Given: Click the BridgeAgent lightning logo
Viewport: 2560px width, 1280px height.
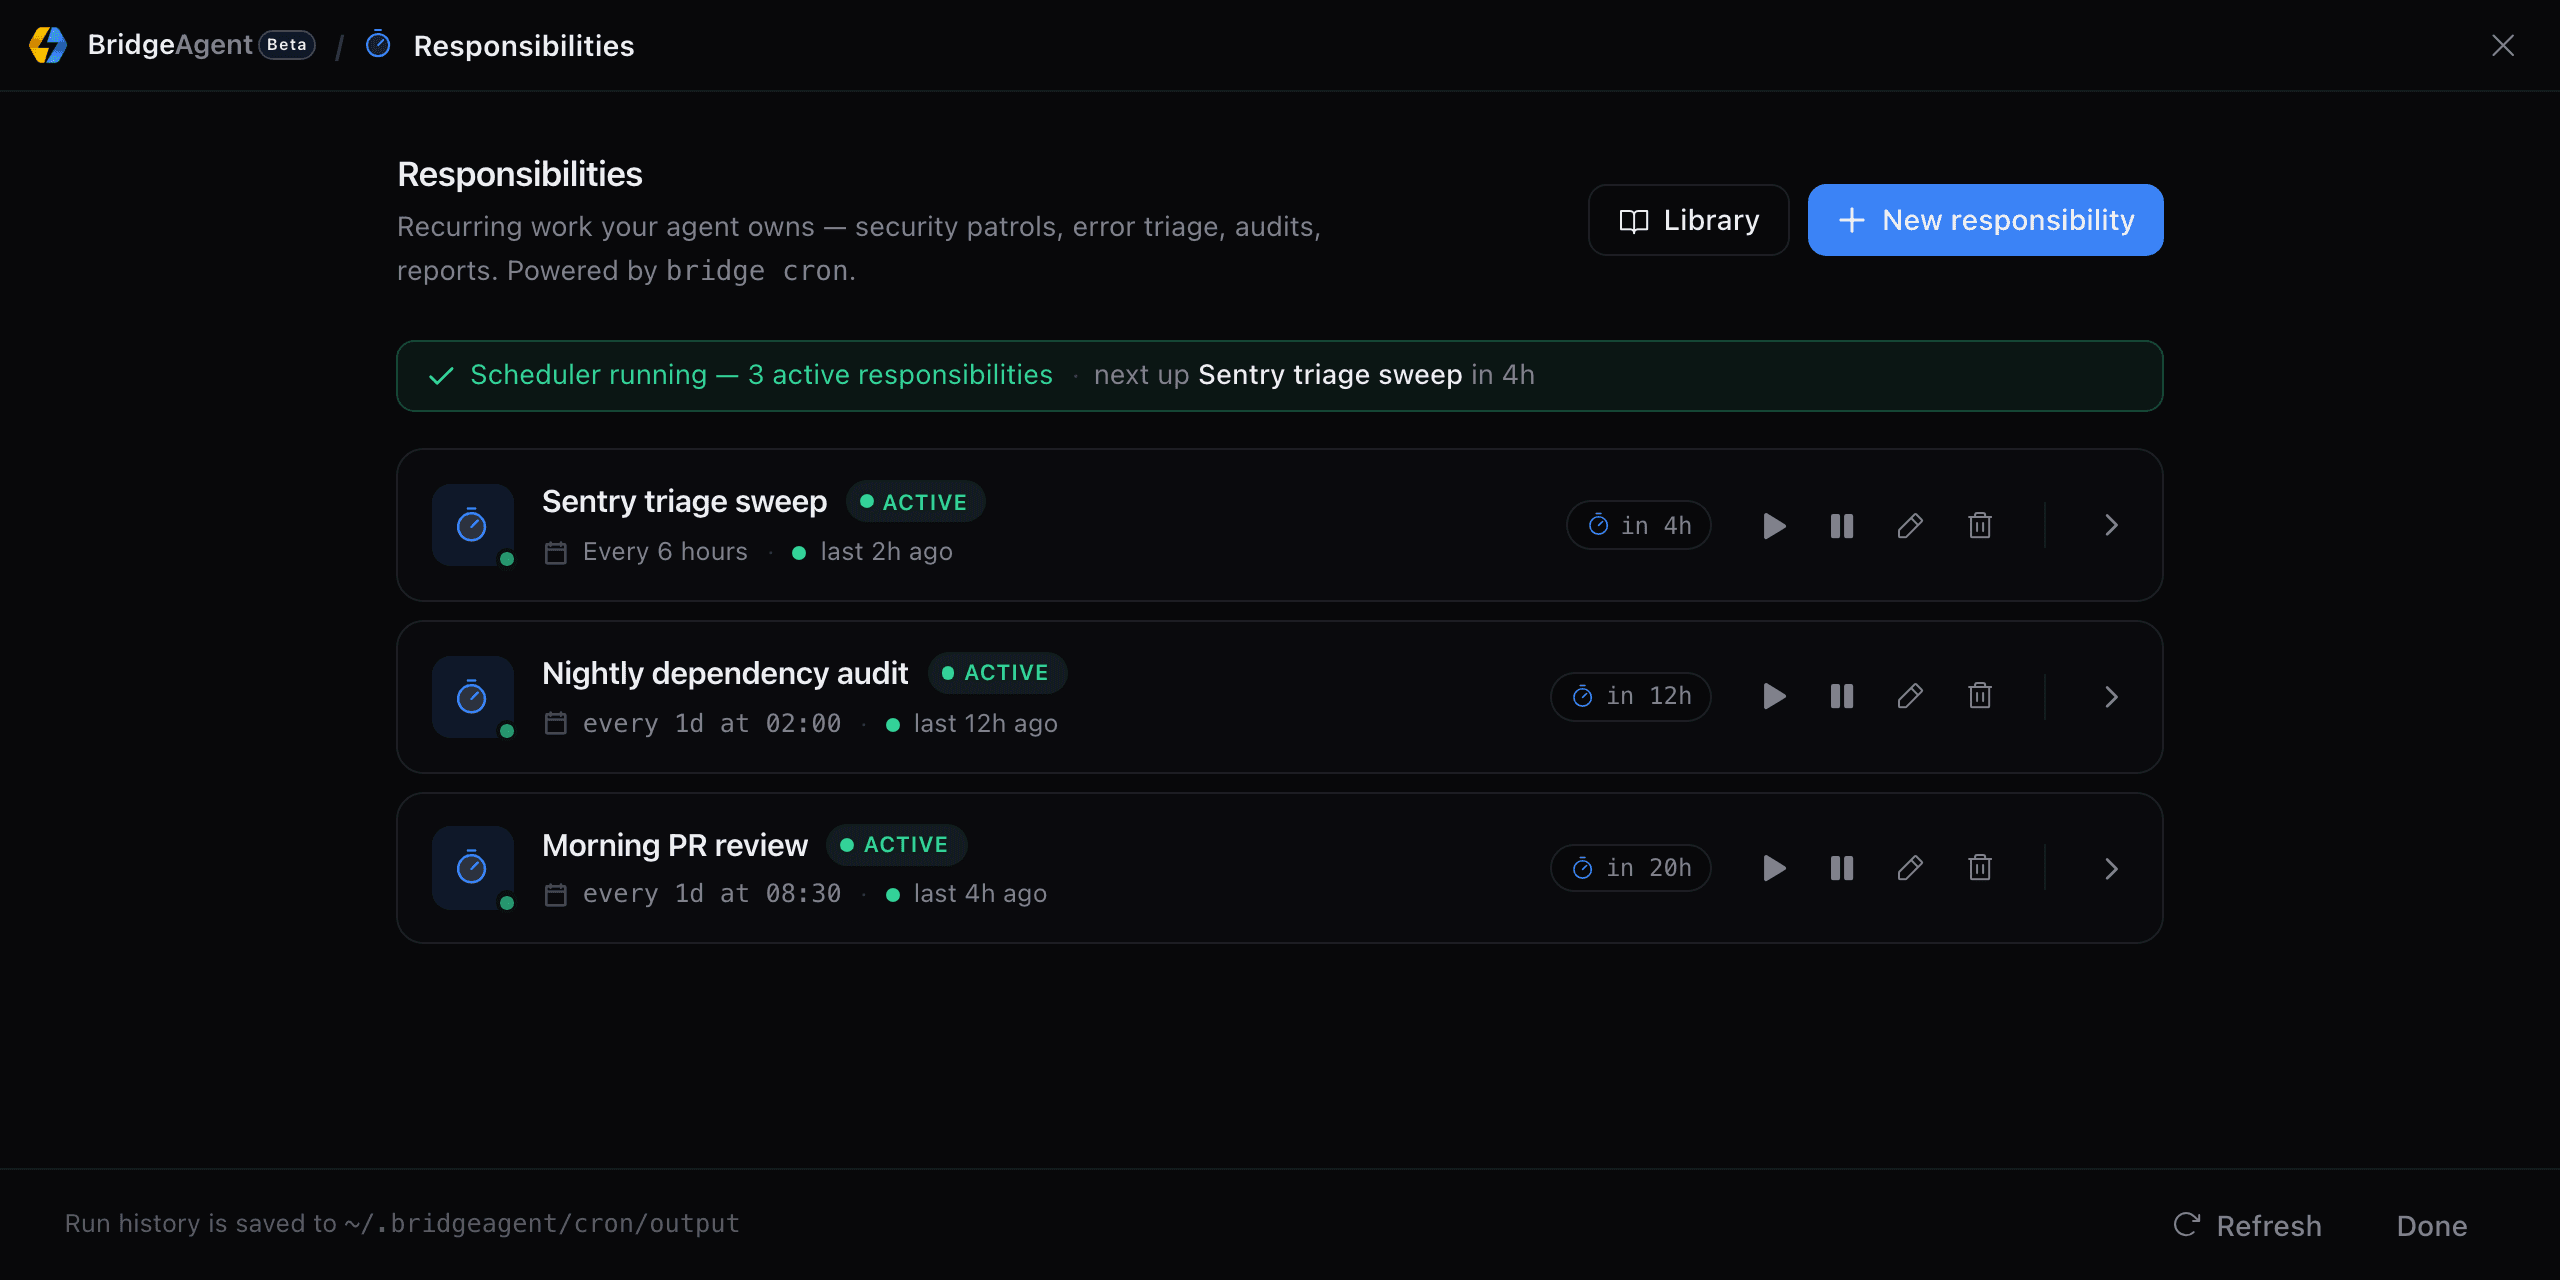Looking at the screenshot, I should tap(48, 45).
